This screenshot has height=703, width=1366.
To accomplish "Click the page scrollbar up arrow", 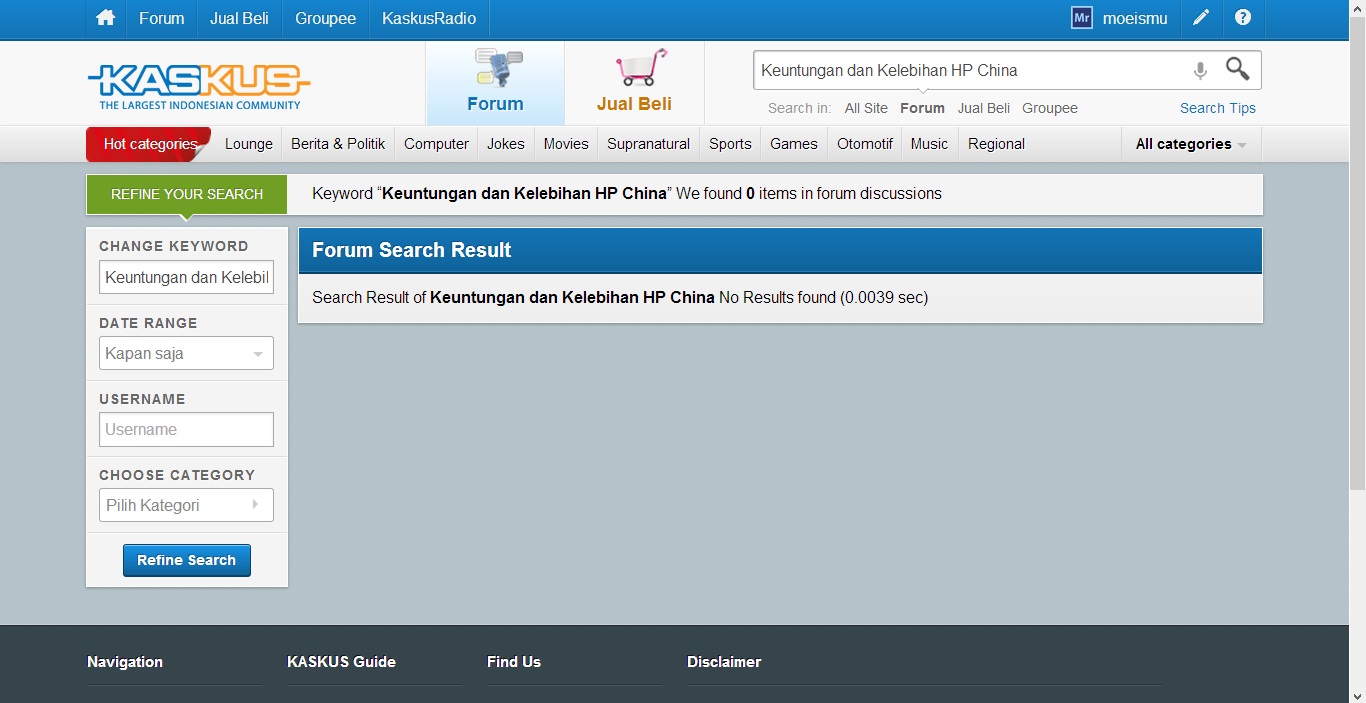I will coord(1357,8).
